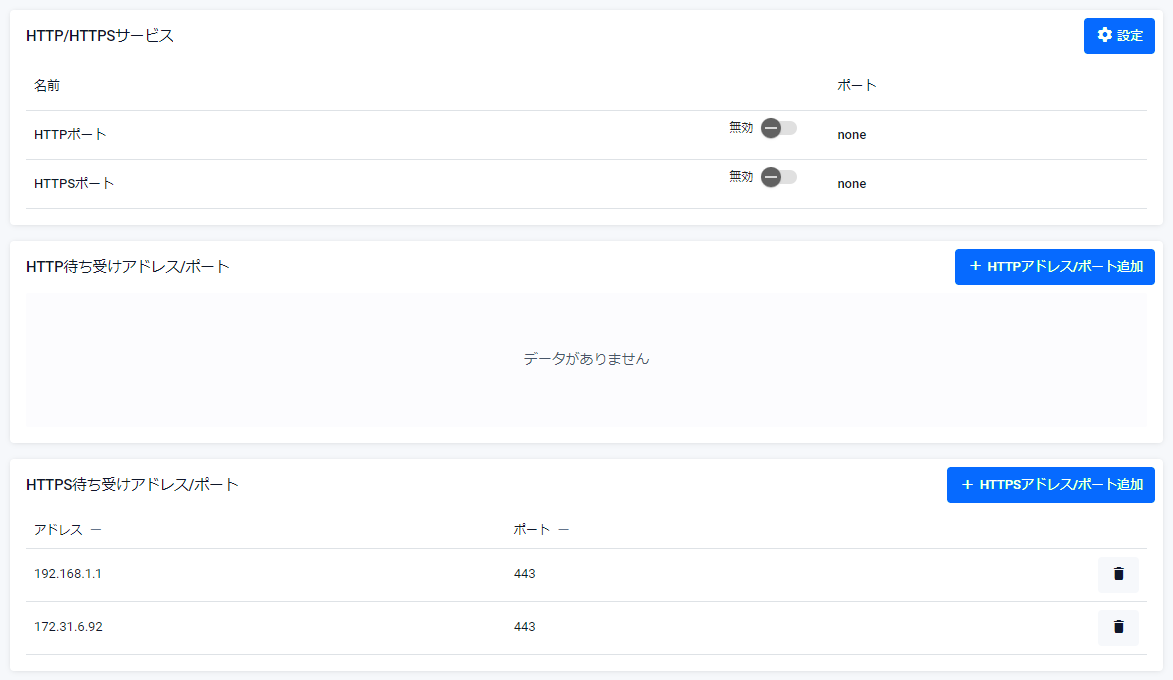Sort by アドレス column dash icon
The image size is (1173, 680).
(95, 530)
